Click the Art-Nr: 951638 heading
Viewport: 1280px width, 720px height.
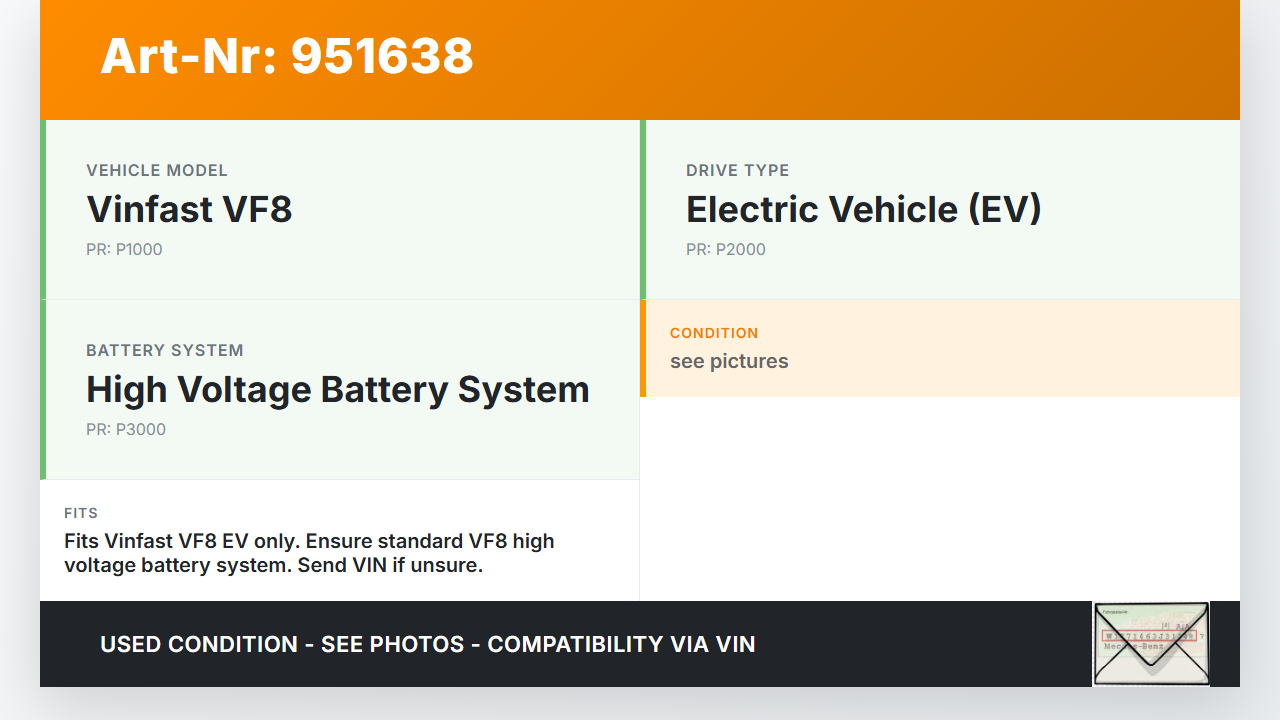(287, 56)
